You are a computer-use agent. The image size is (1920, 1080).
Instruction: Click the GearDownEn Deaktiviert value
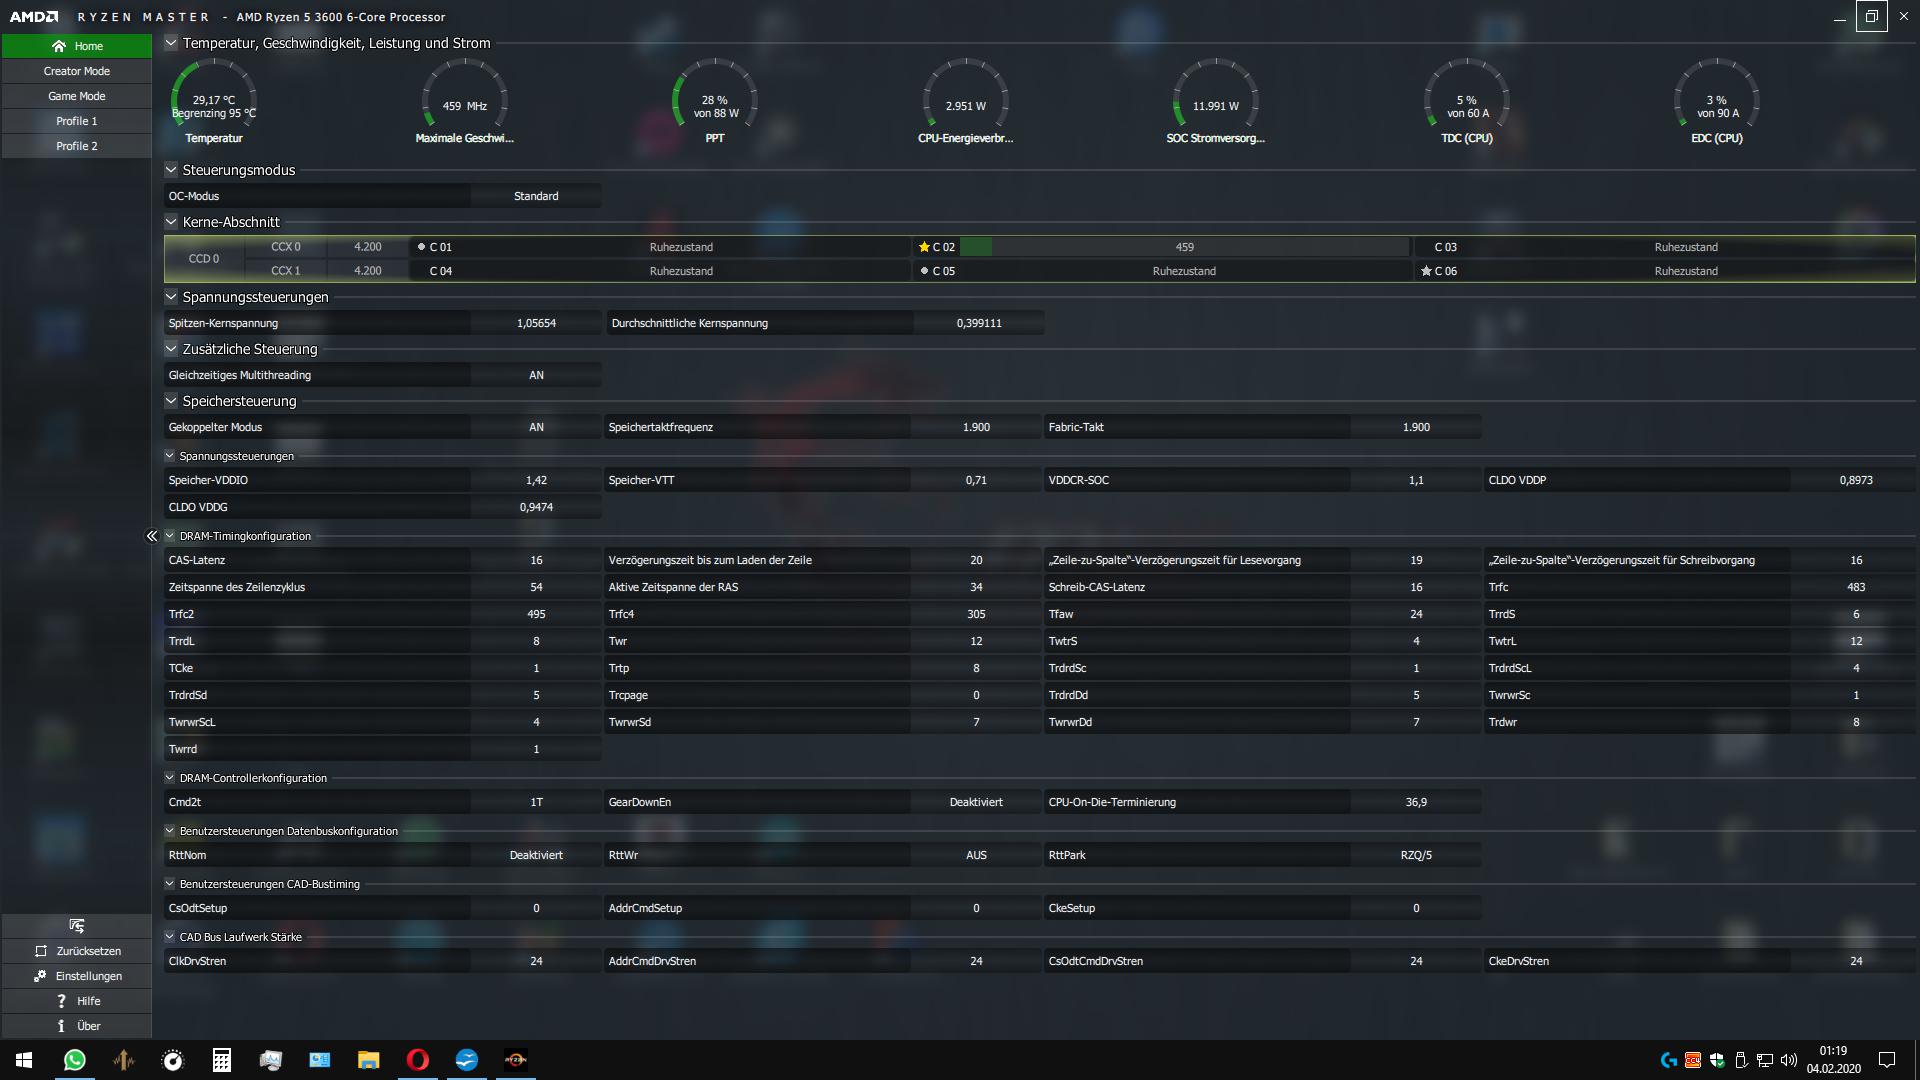coord(976,802)
